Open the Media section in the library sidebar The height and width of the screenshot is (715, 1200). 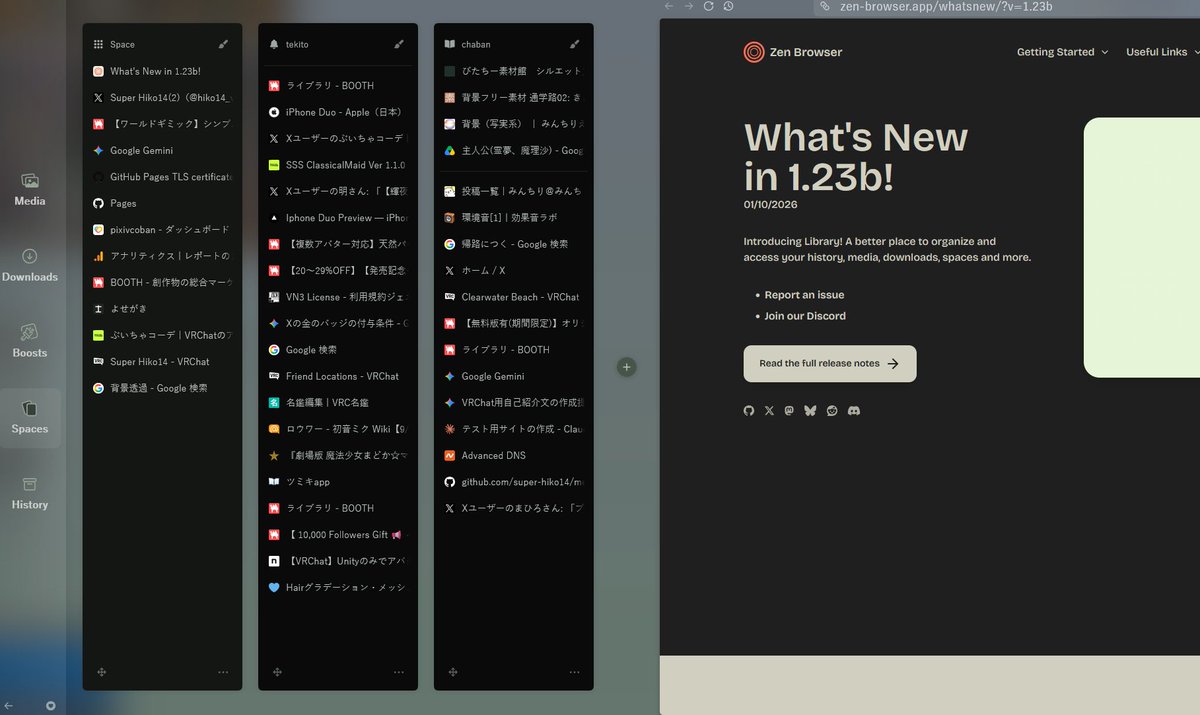(30, 189)
